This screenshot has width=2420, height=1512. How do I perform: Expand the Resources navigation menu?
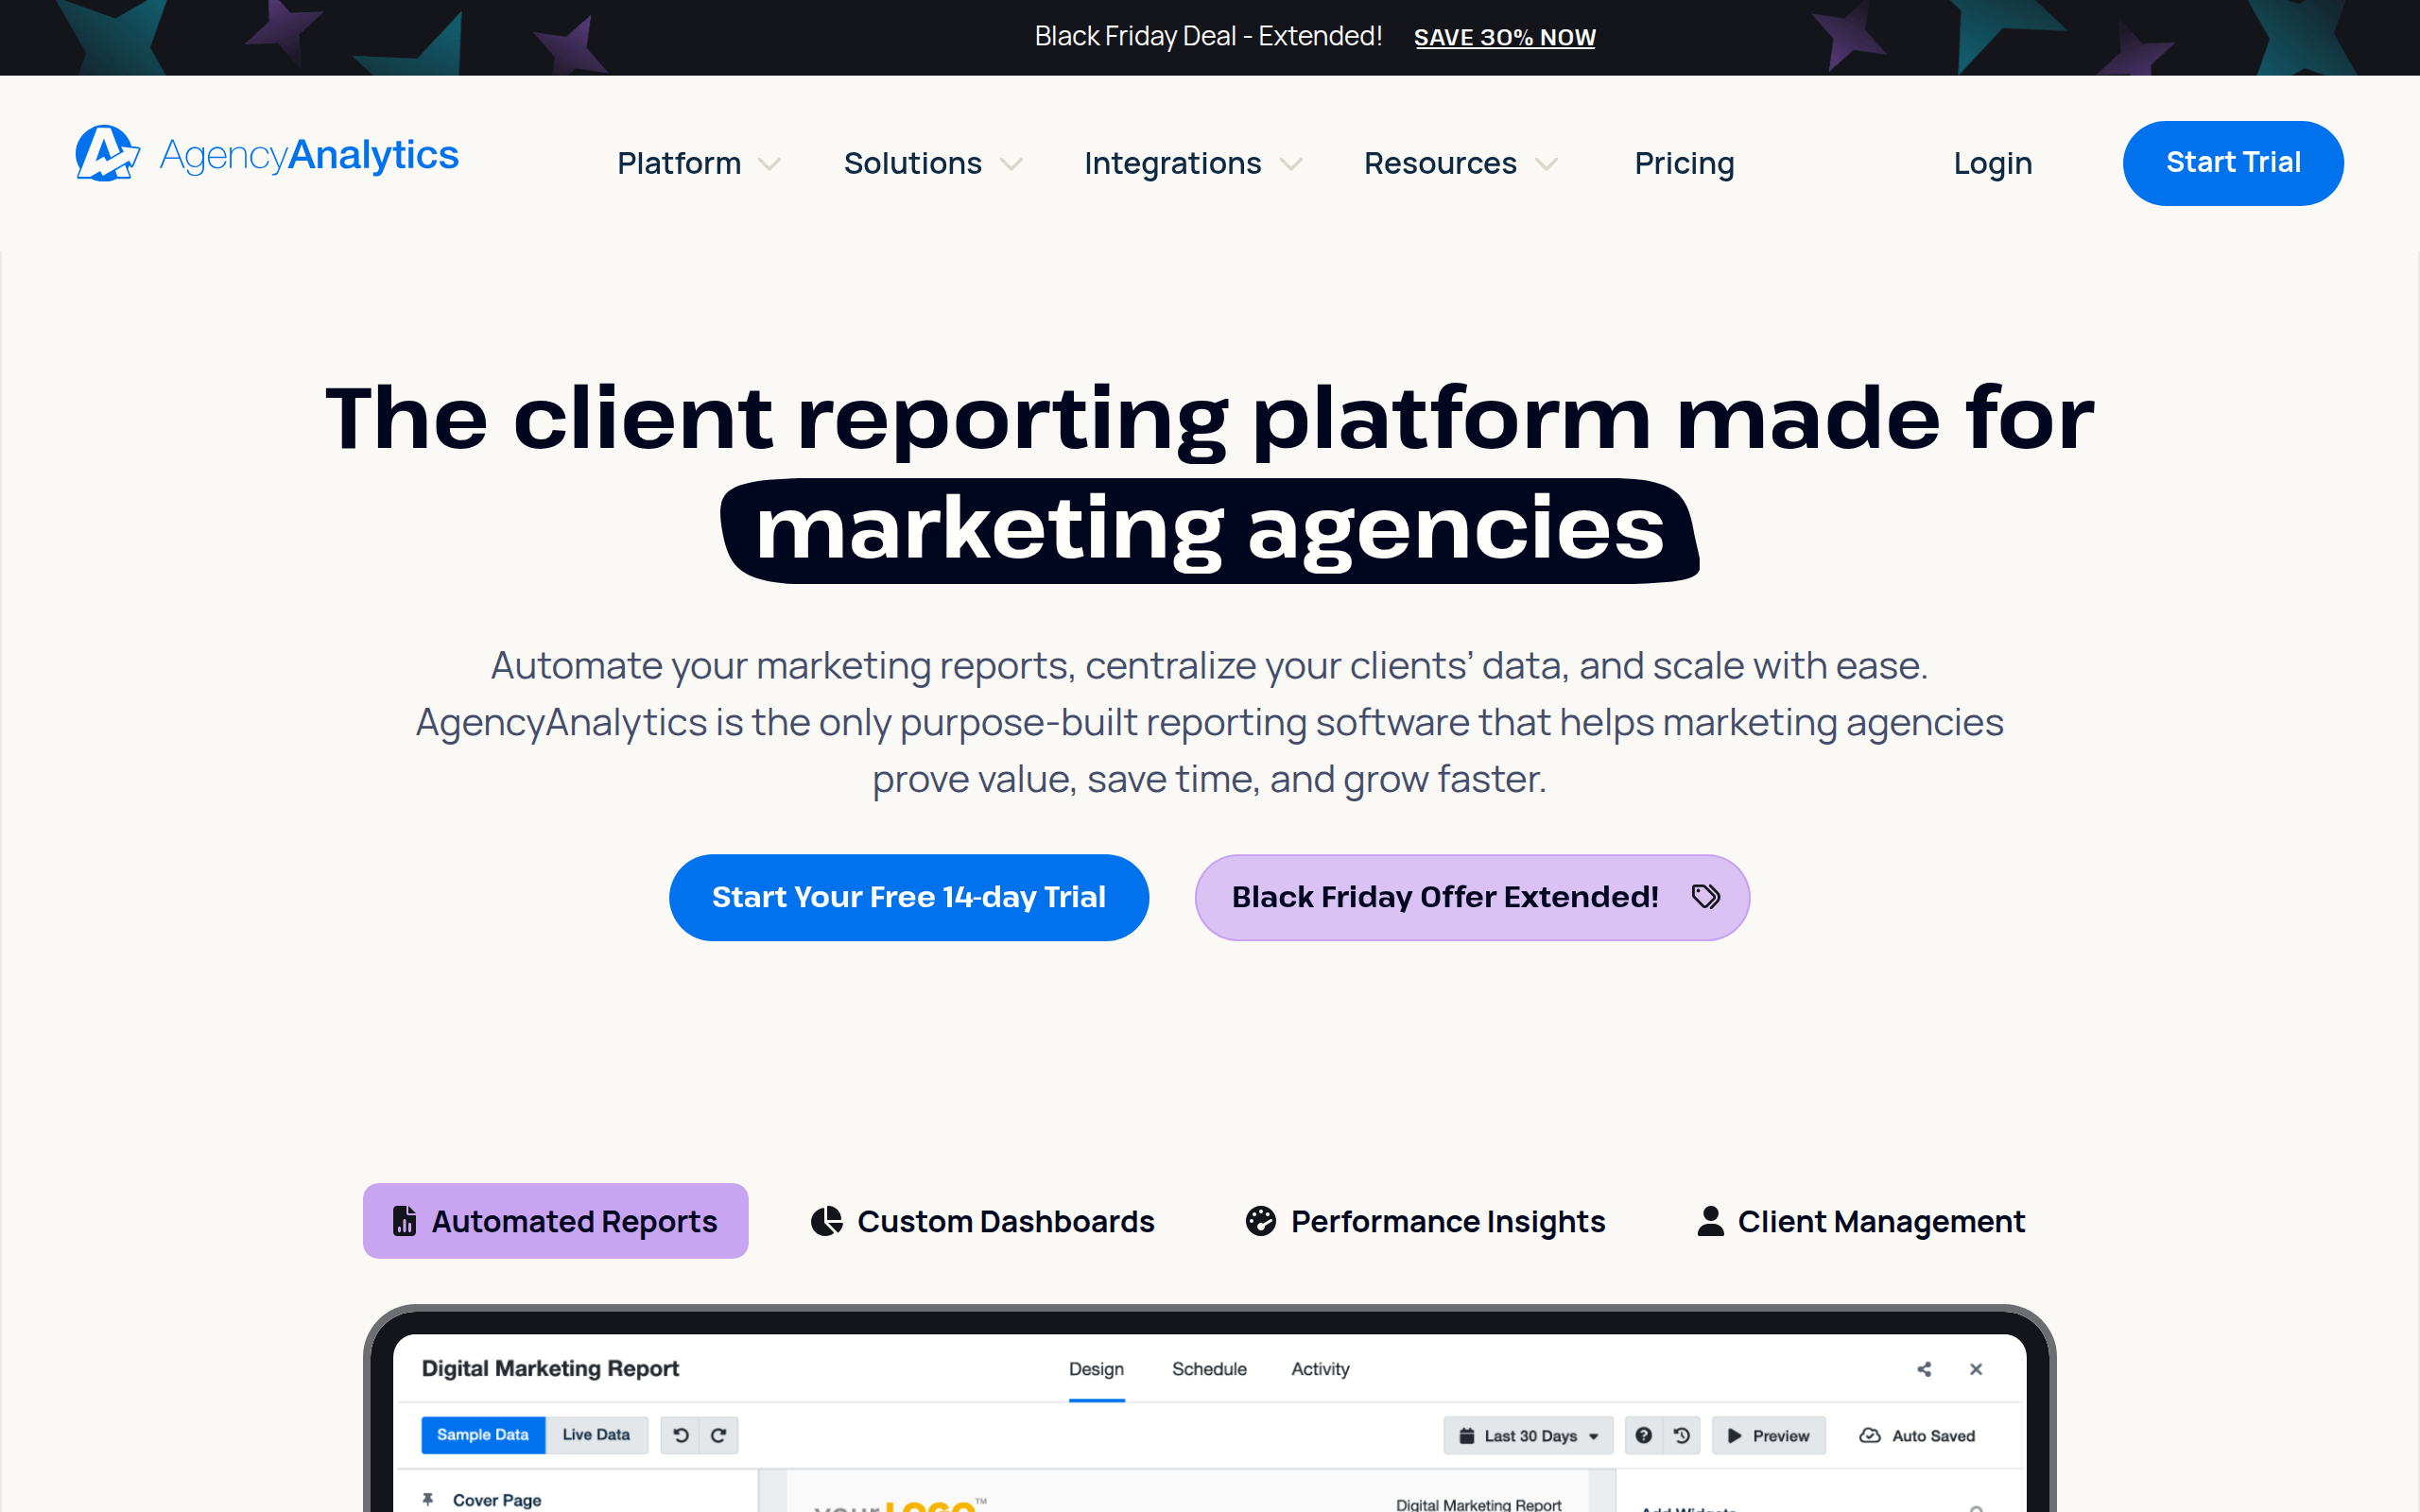[x=1460, y=163]
